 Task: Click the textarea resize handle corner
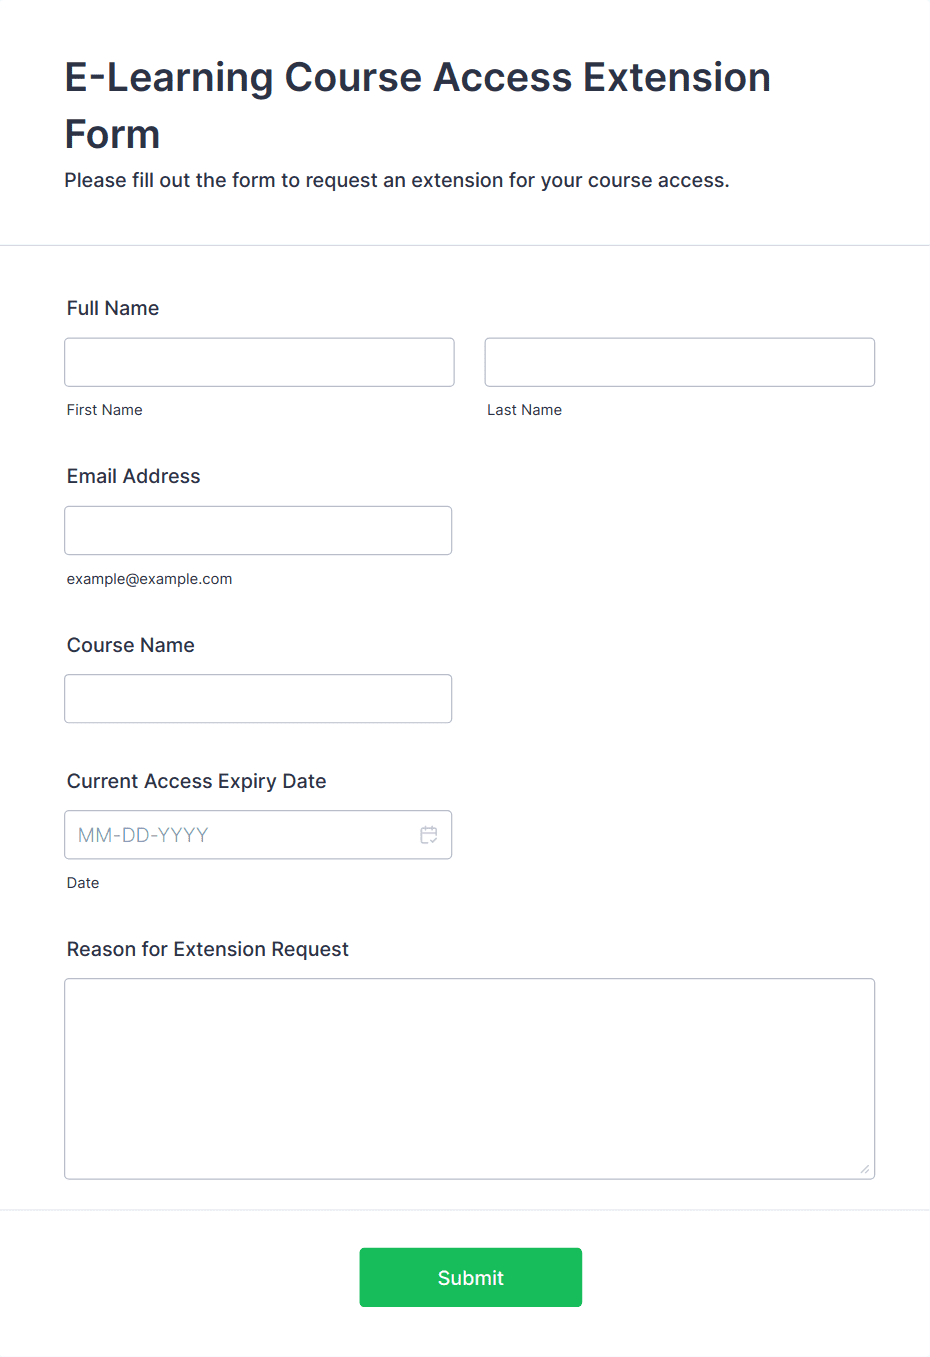(865, 1169)
